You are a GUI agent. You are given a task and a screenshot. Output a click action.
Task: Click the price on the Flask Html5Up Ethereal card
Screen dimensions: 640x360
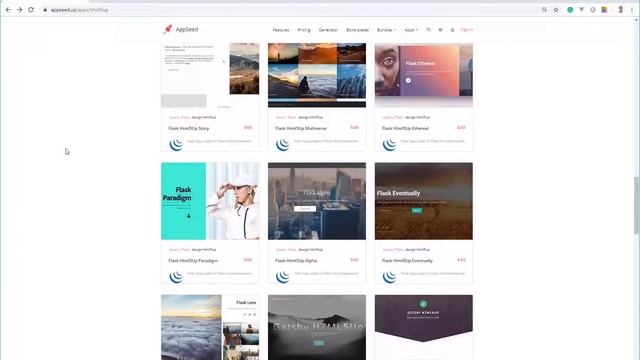pyautogui.click(x=461, y=128)
